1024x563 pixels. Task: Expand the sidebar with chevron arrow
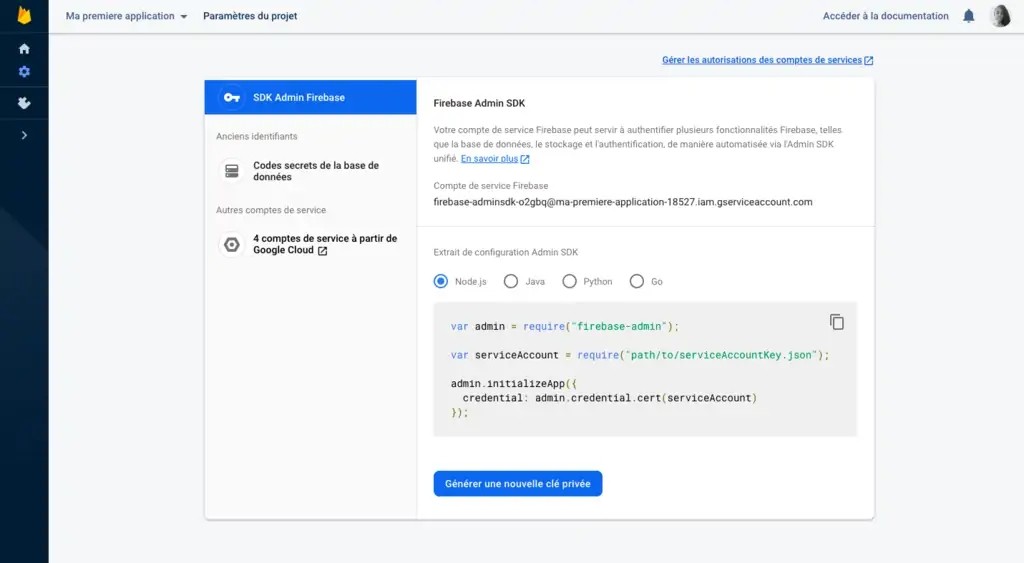point(24,135)
